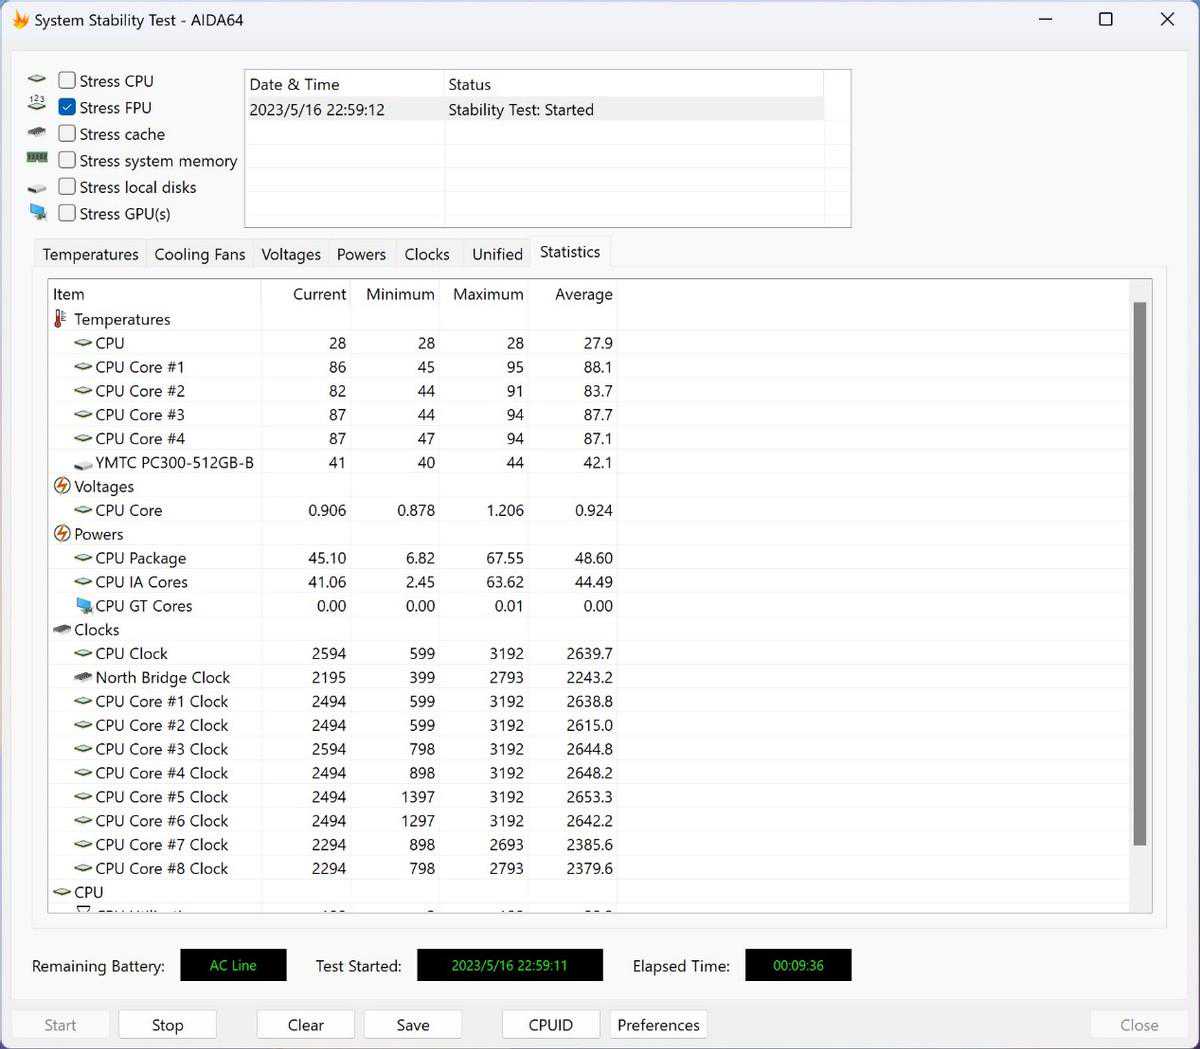Click the Preferences button
This screenshot has height=1049, width=1200.
pyautogui.click(x=658, y=1025)
